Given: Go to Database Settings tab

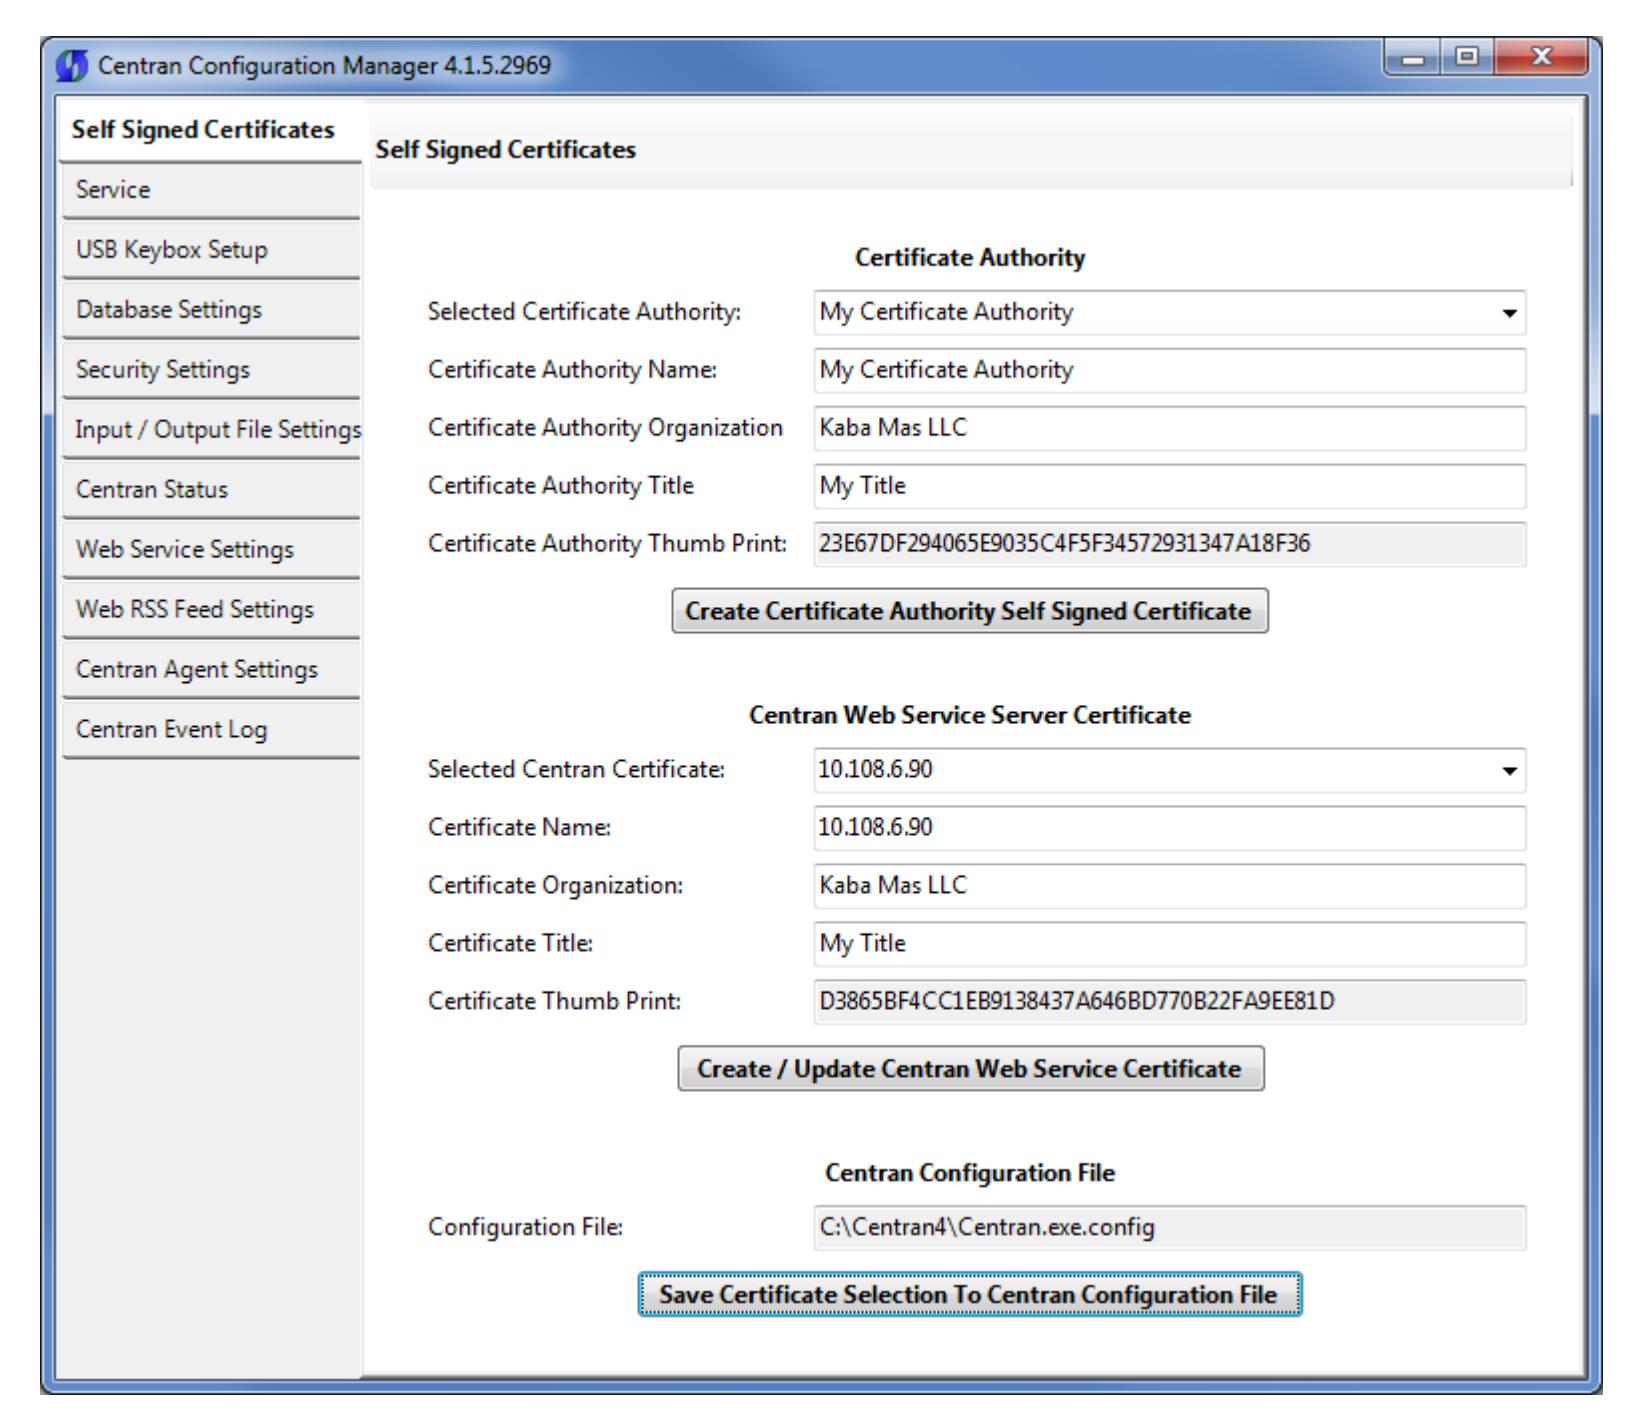Looking at the screenshot, I should click(x=211, y=310).
